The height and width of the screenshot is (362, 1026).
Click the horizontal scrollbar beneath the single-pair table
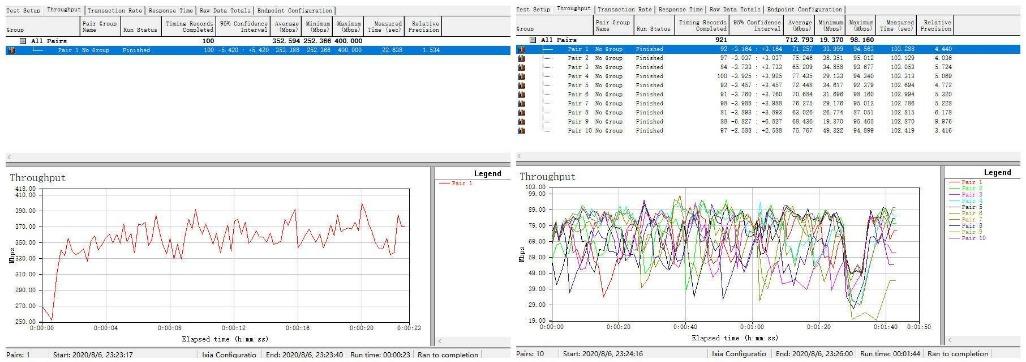255,157
